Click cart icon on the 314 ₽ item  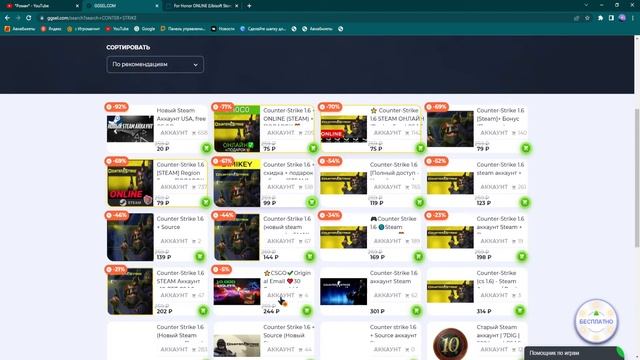[x=520, y=311]
